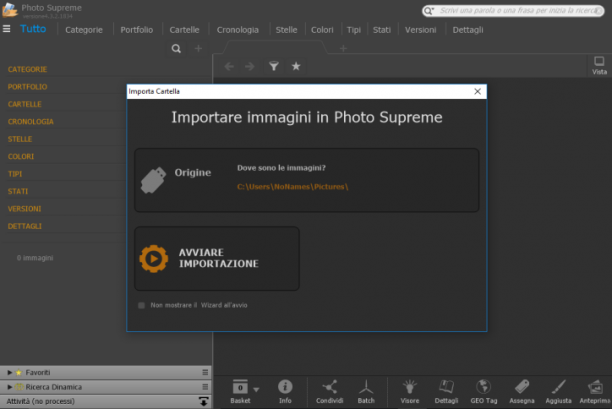Go forward with the right arrow
Screen dimensions: 612x409
[250, 66]
